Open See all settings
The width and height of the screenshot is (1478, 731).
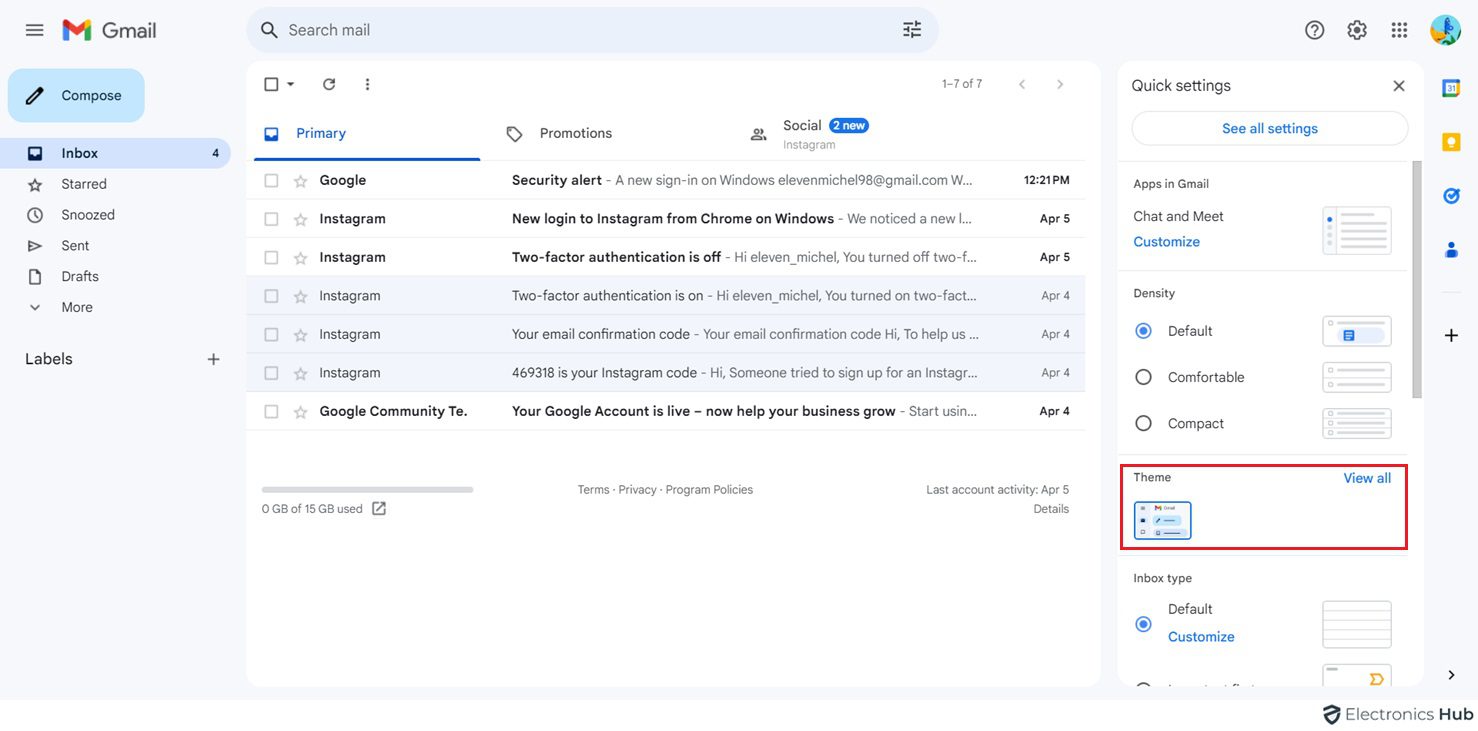tap(1268, 128)
